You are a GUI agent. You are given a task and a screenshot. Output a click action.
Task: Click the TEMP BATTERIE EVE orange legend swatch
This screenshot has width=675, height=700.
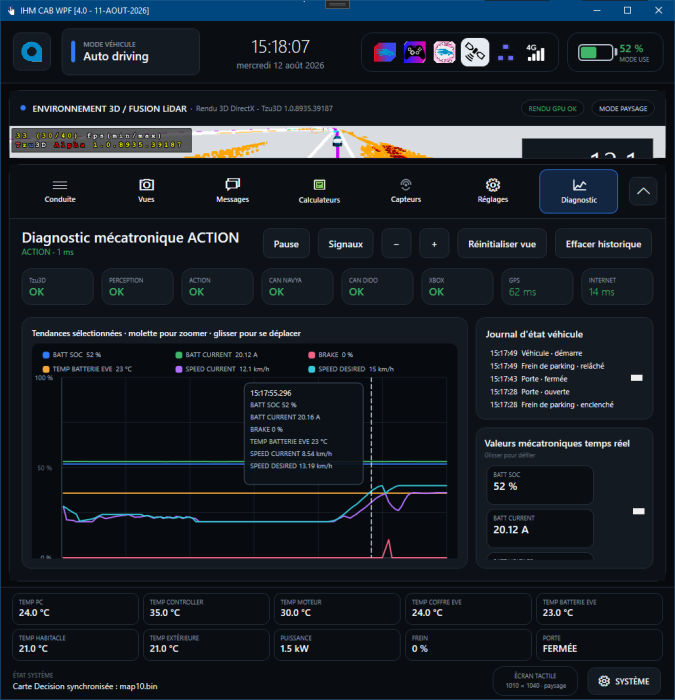click(x=46, y=369)
